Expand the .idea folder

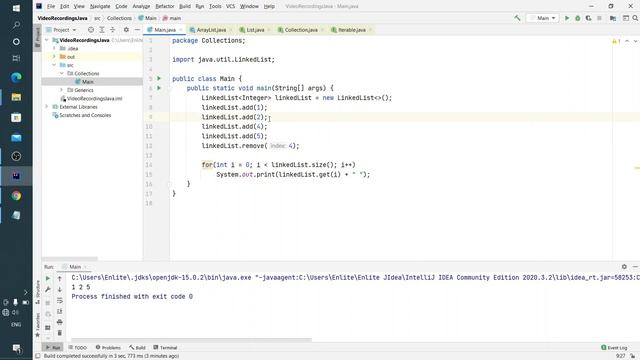(54, 48)
